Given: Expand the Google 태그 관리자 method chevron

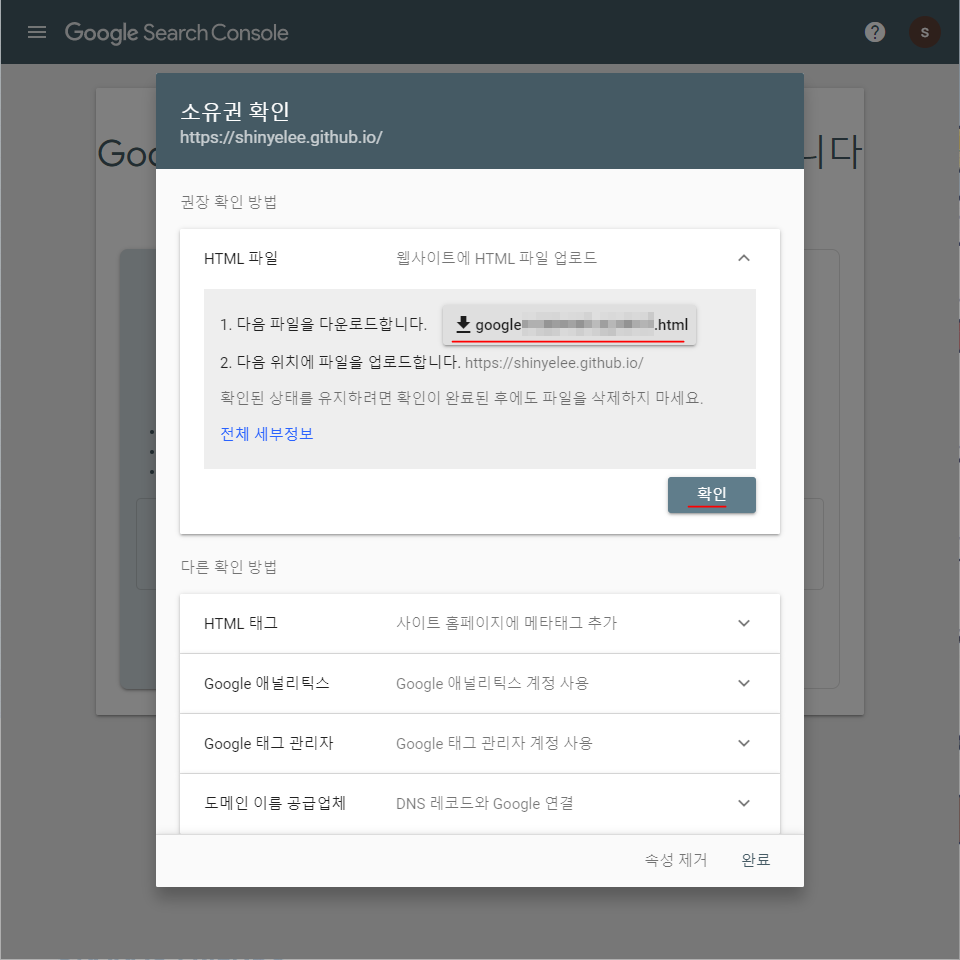Looking at the screenshot, I should coord(744,743).
